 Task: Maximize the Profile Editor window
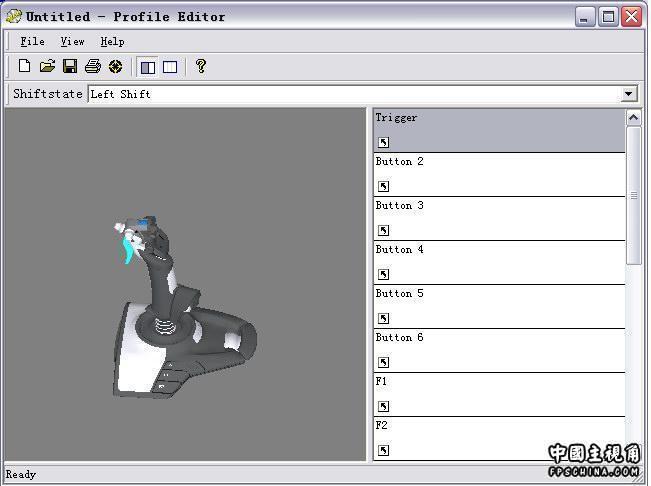coord(608,17)
